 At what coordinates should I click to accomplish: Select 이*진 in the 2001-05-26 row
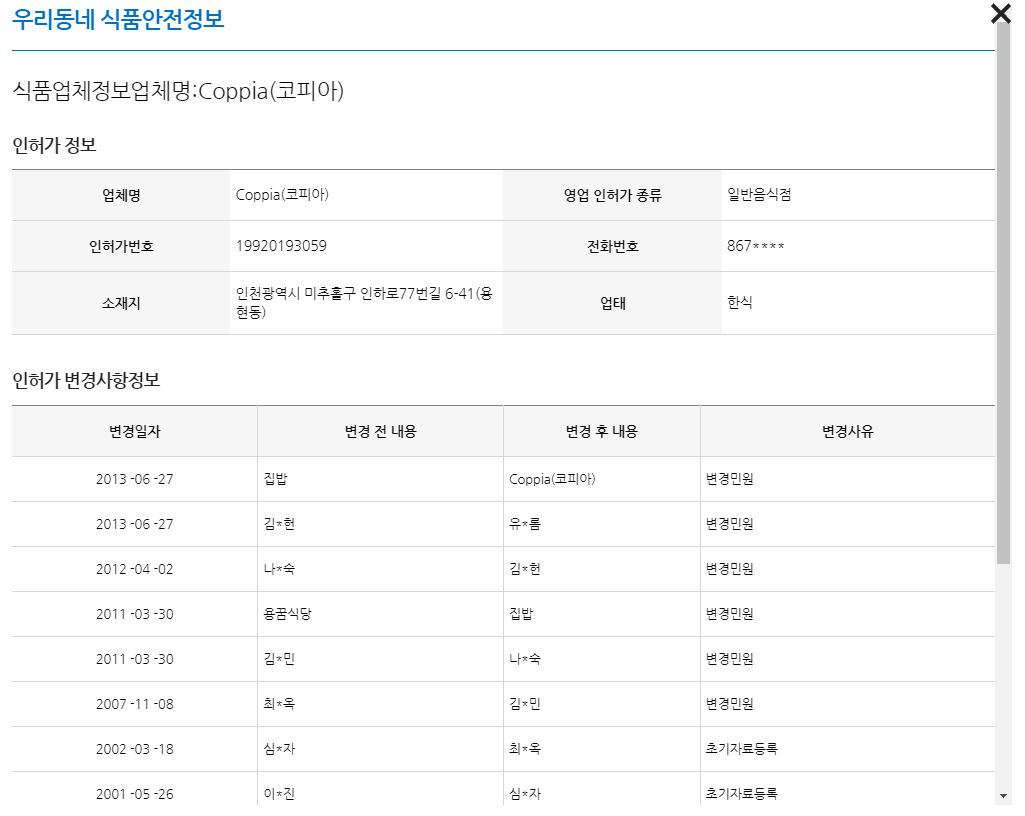tap(279, 794)
